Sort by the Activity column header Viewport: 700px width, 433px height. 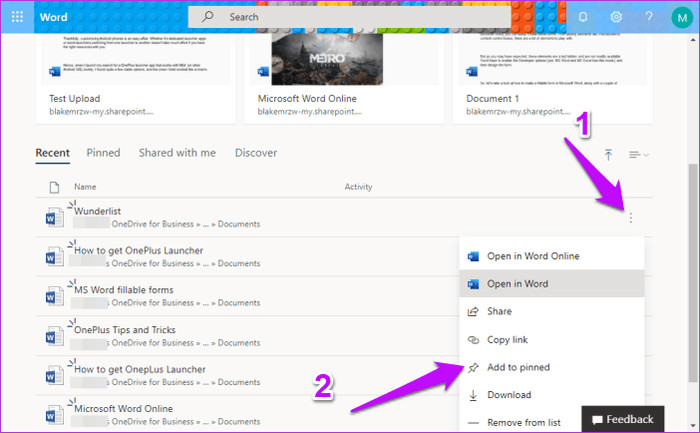[358, 187]
